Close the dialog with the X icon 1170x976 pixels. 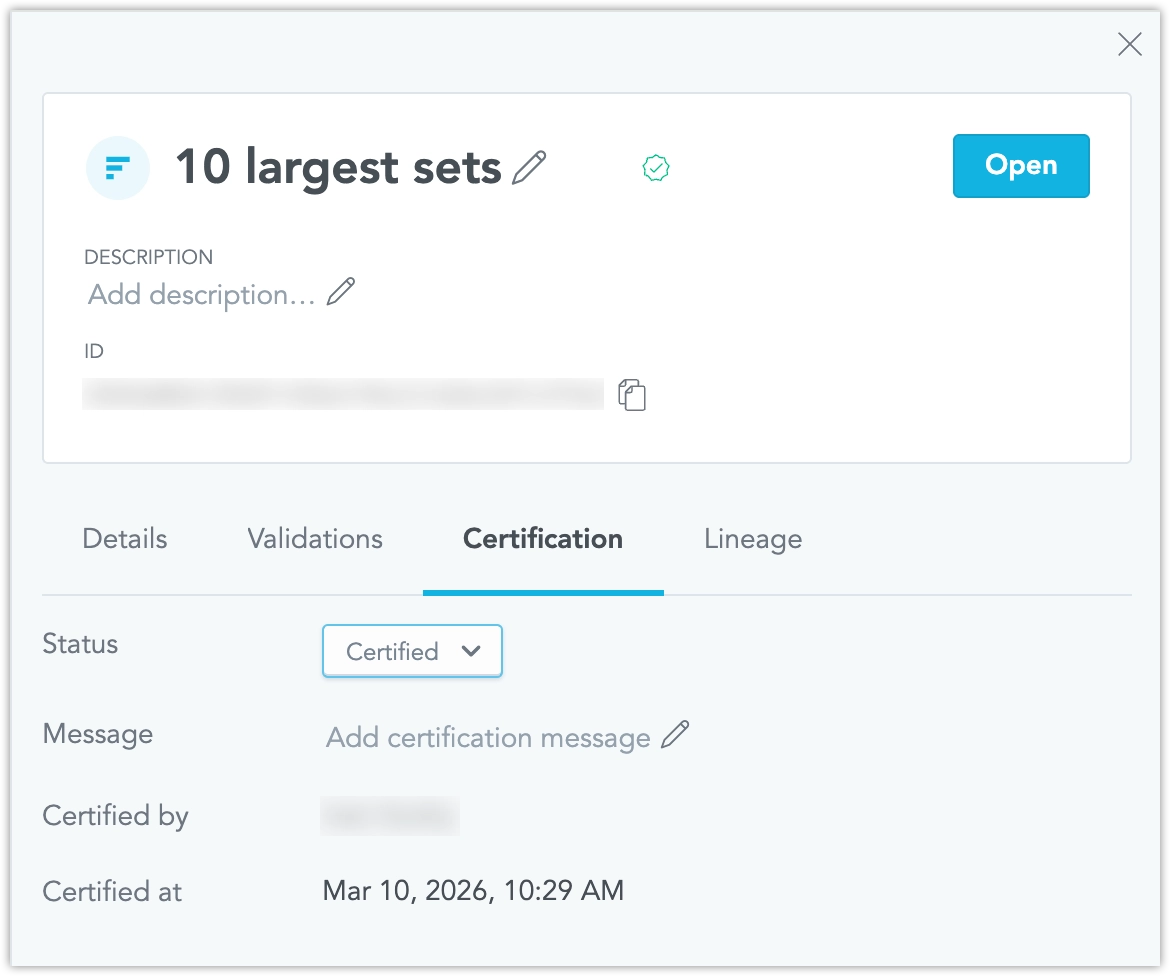1129,44
